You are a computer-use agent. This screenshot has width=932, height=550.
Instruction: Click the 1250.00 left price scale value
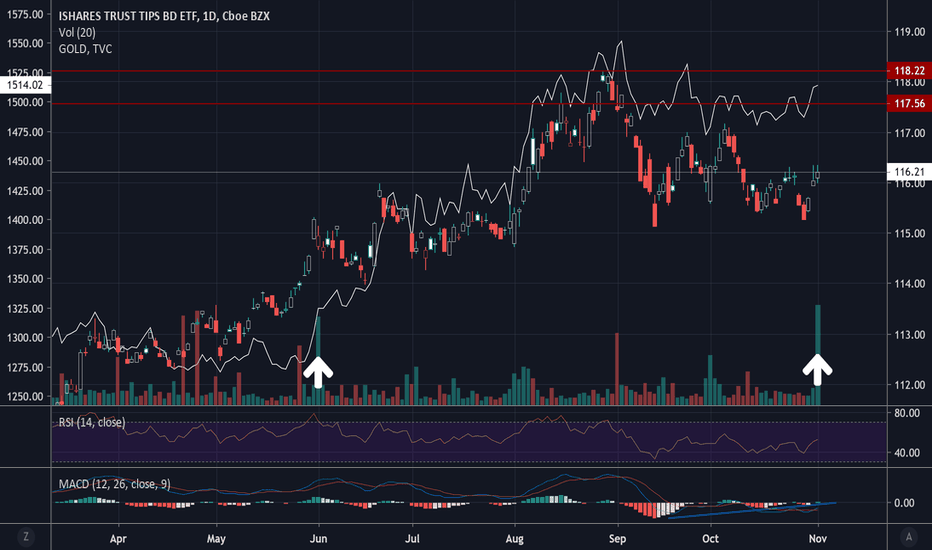point(25,396)
